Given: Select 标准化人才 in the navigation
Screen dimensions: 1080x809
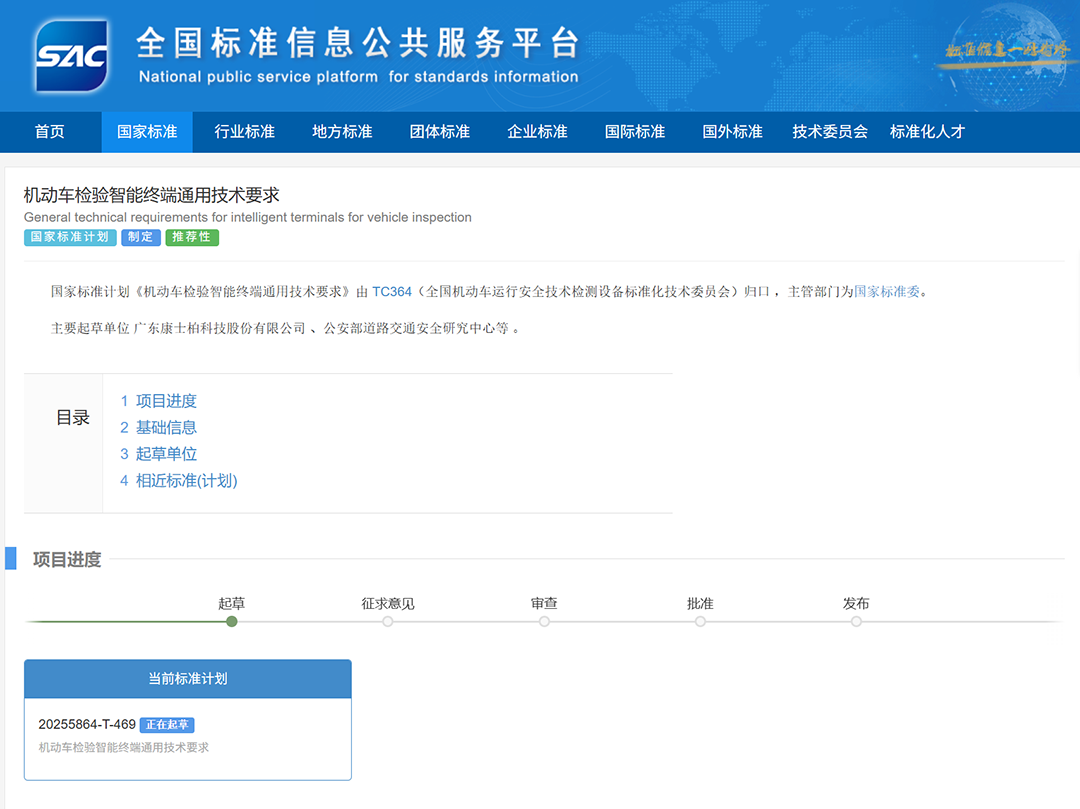Looking at the screenshot, I should tap(927, 131).
